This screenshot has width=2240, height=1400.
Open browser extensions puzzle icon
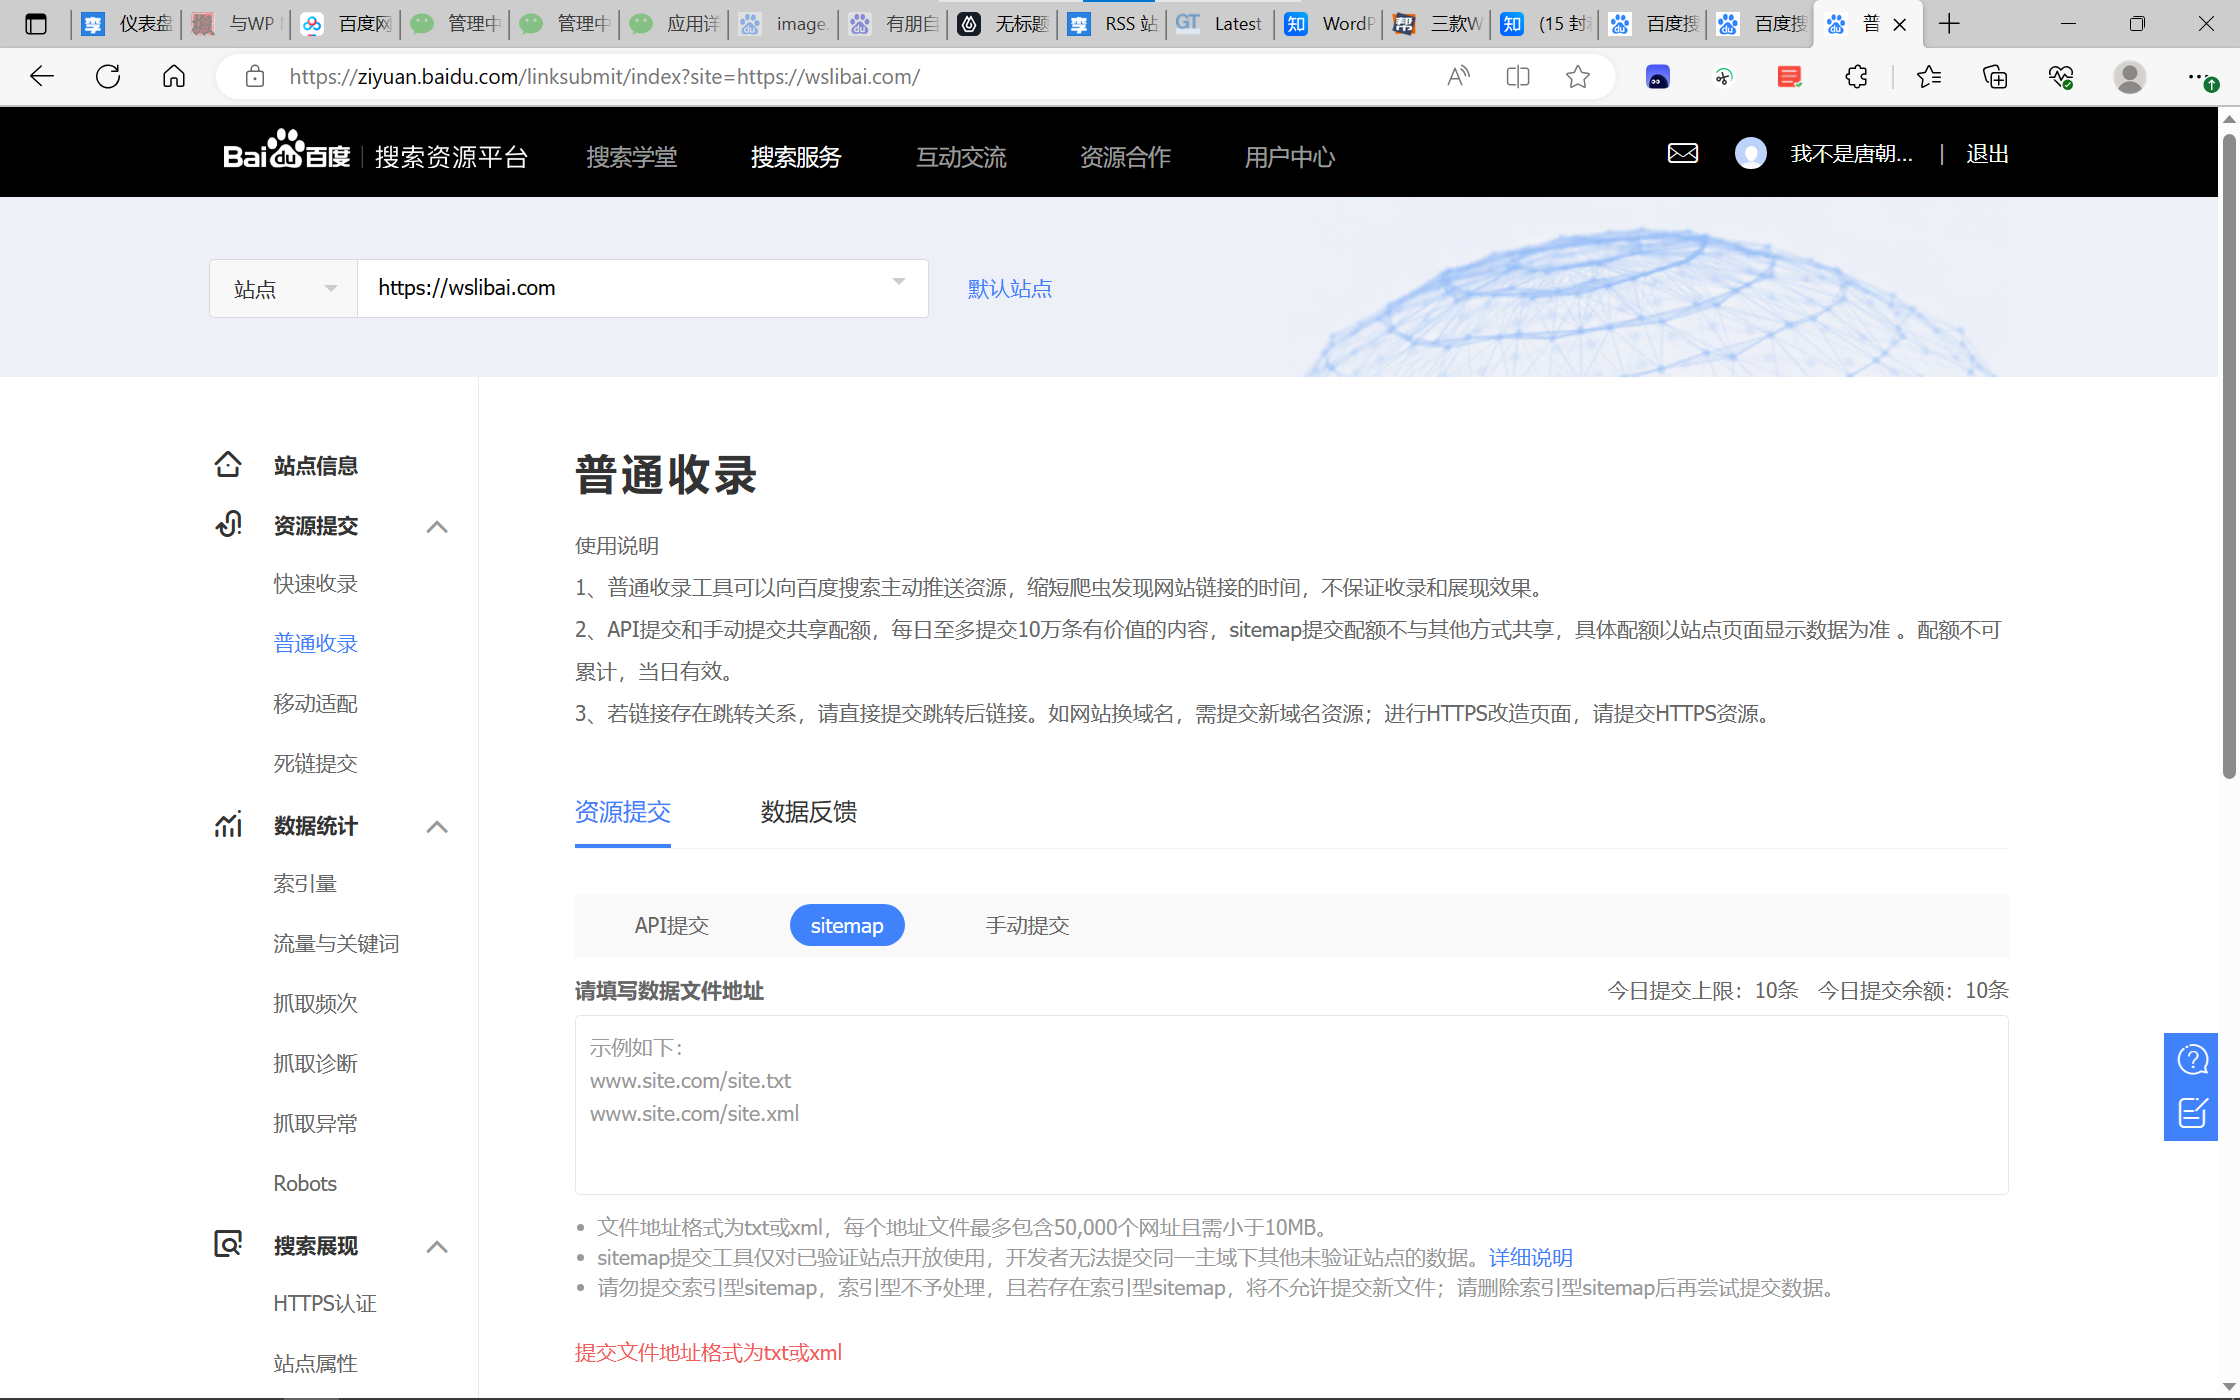[x=1856, y=77]
